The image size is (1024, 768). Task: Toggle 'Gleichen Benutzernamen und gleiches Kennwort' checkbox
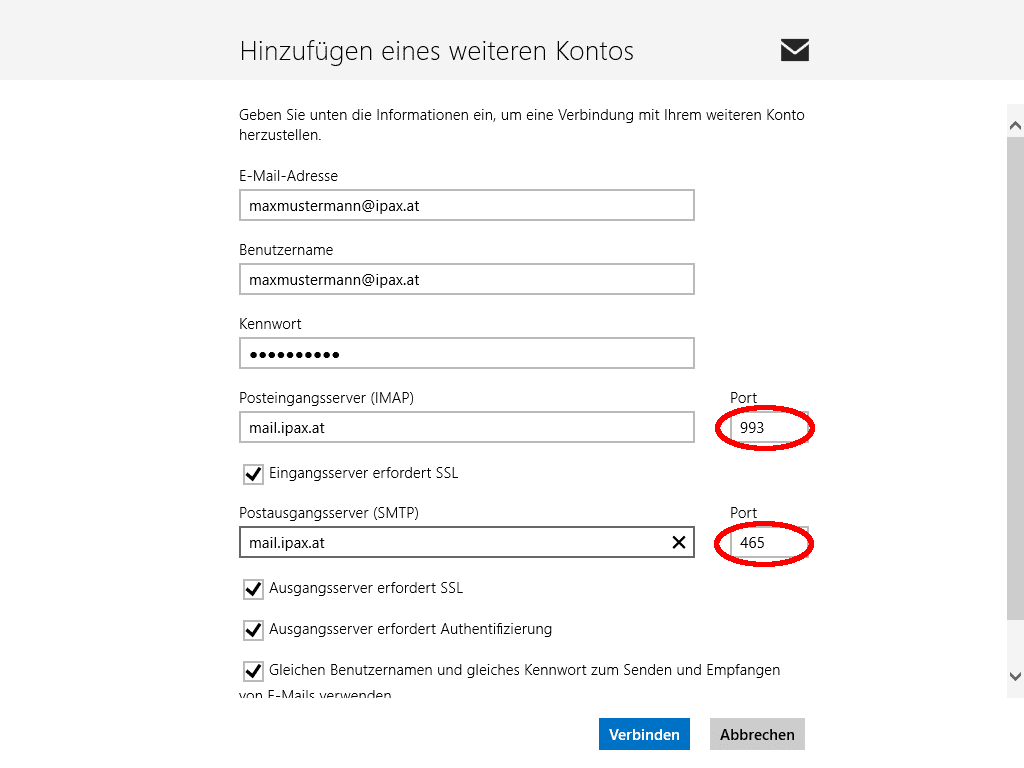253,671
